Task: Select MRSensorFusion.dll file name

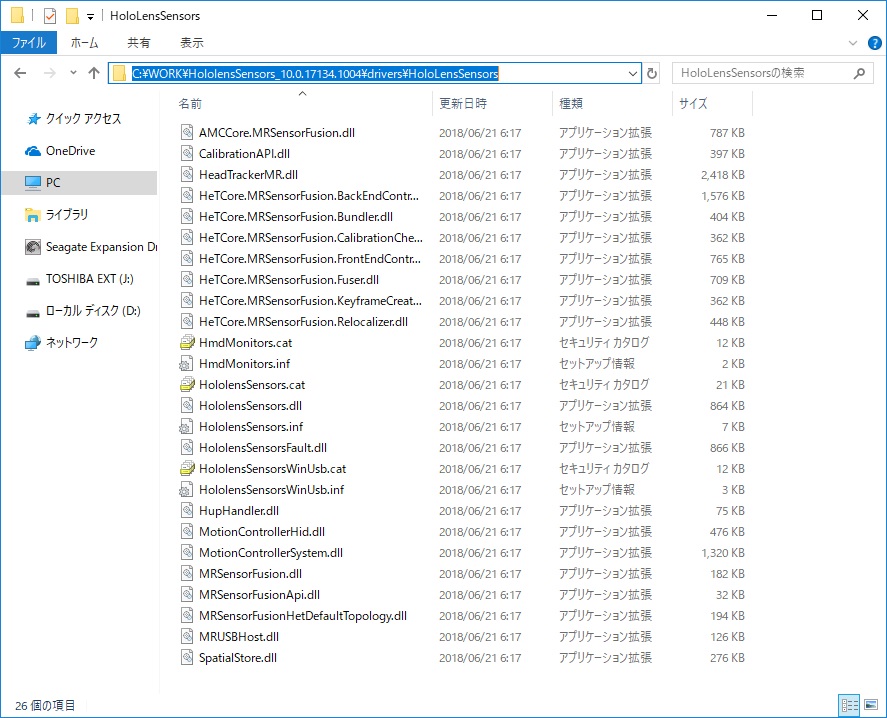Action: [251, 574]
